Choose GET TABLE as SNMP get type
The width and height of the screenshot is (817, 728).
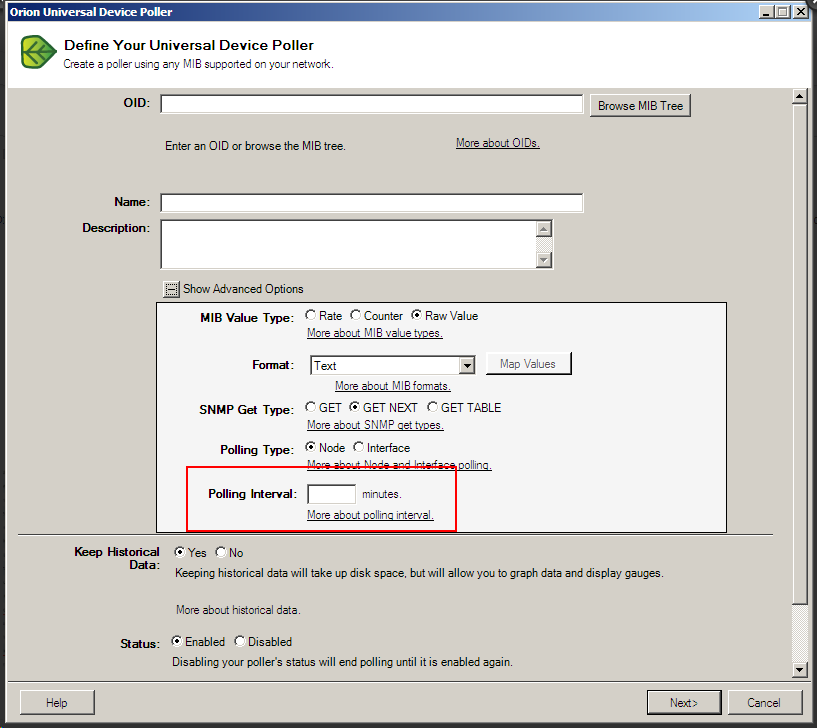pyautogui.click(x=432, y=406)
